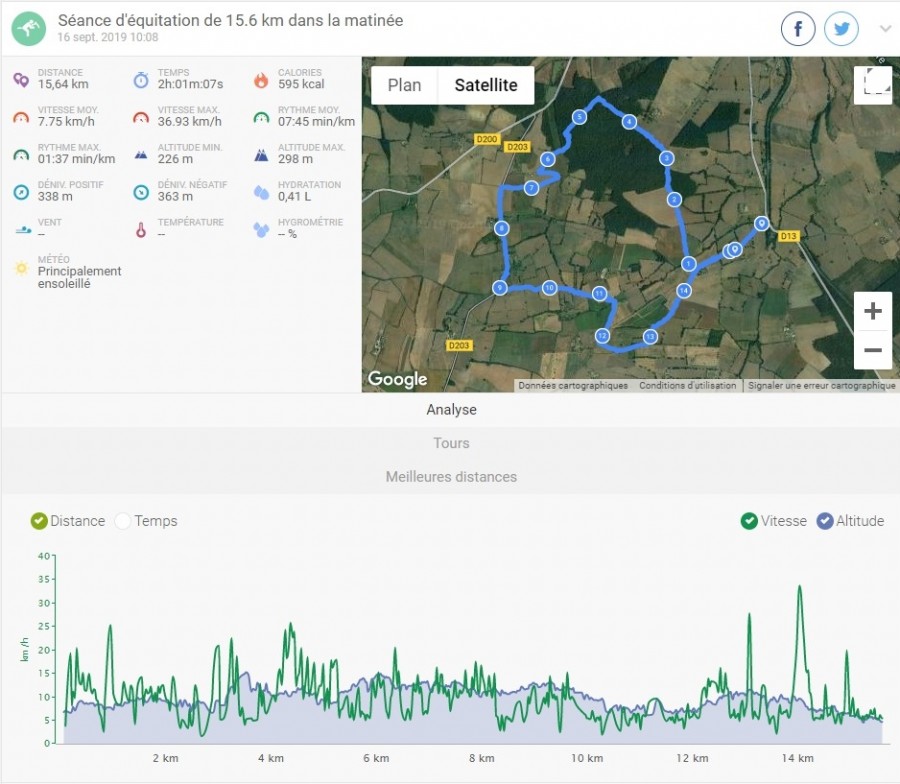Click the Facebook share icon

(798, 29)
